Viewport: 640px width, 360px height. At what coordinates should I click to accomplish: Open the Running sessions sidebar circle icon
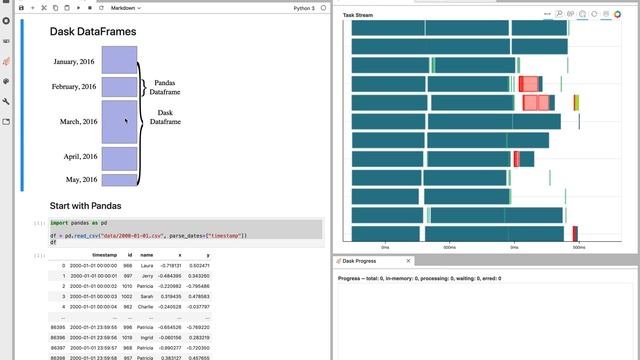[x=6, y=21]
